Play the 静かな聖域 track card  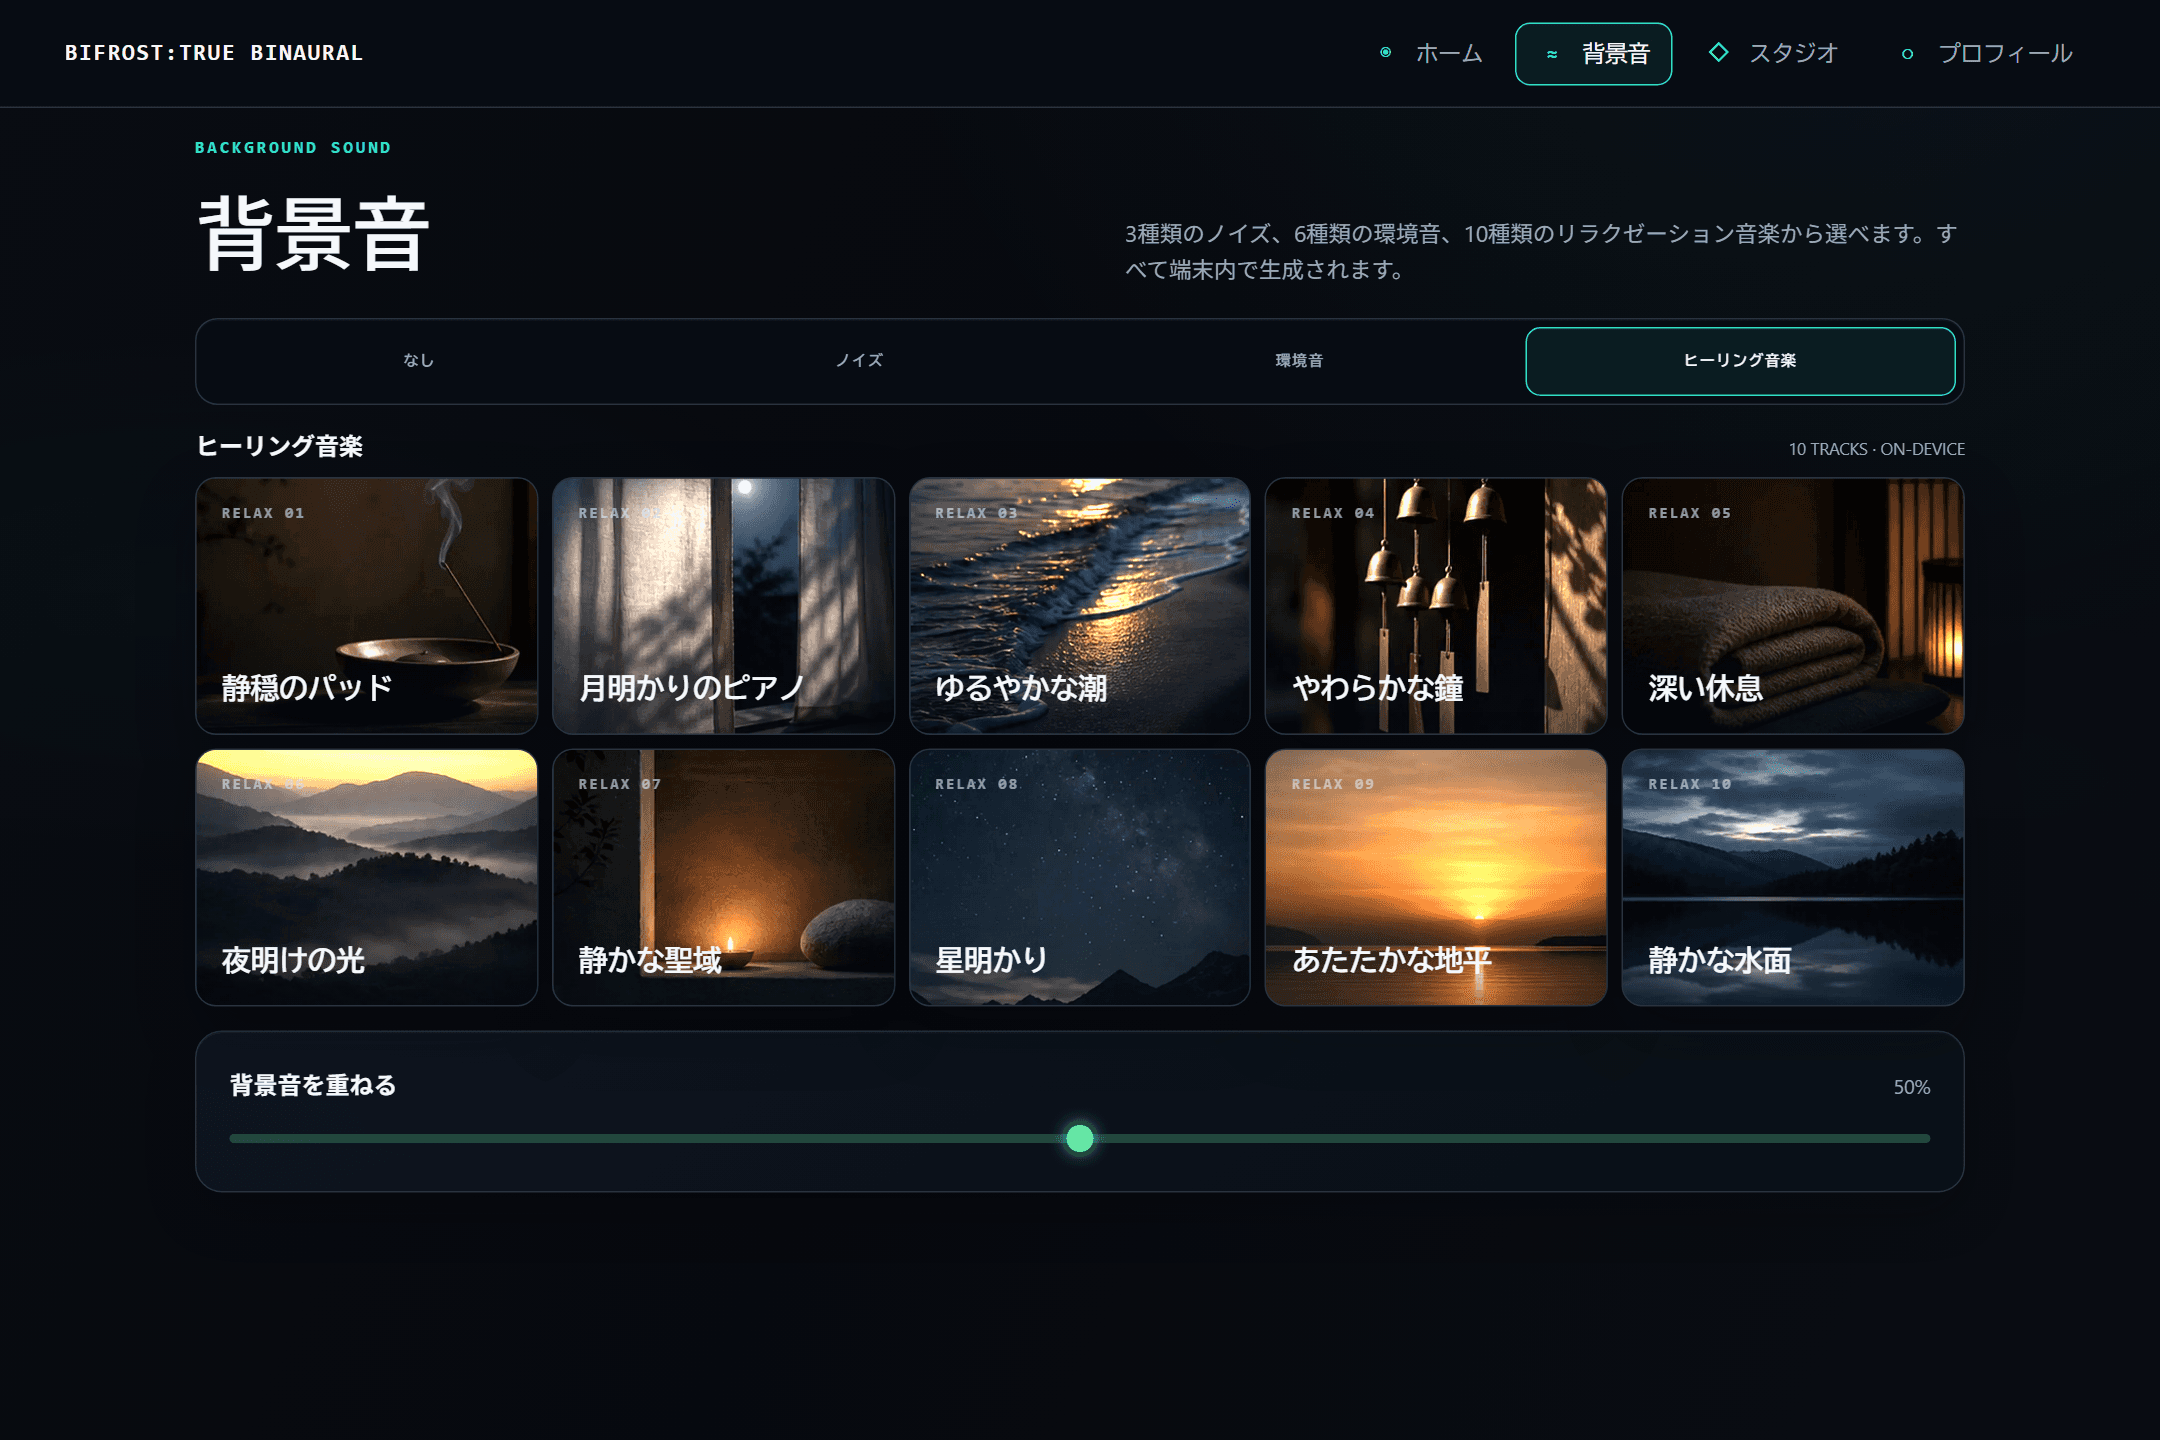[723, 878]
